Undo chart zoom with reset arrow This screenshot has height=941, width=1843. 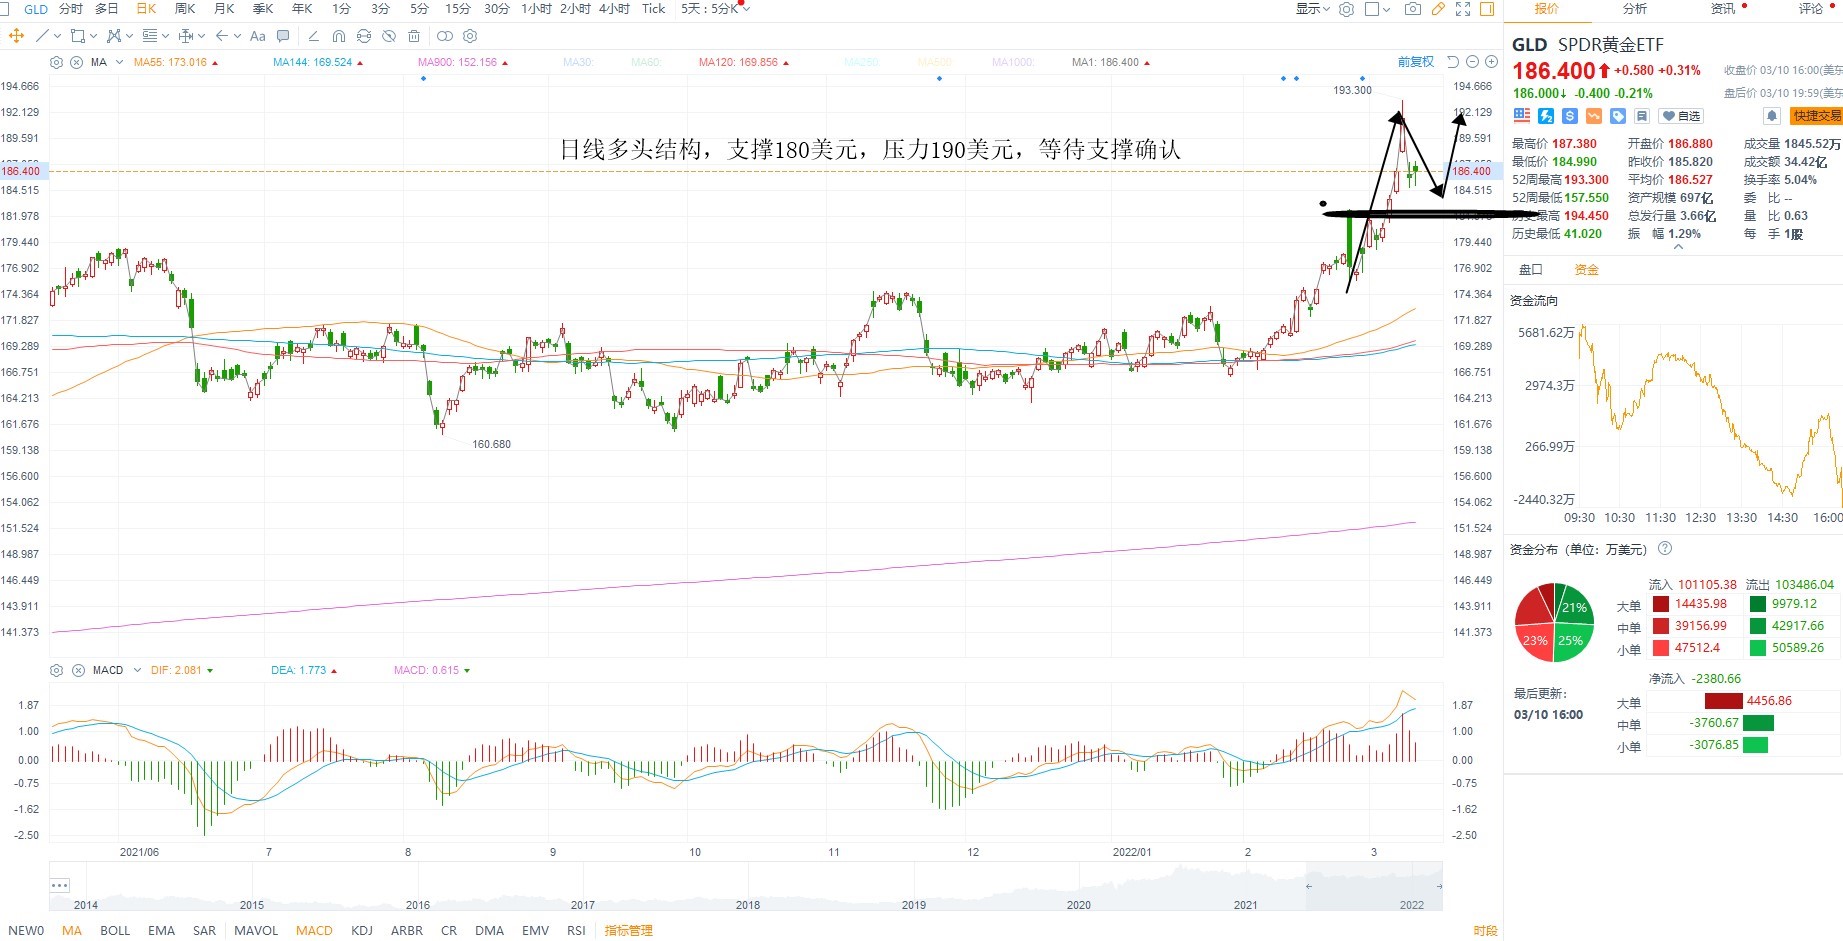click(x=1453, y=62)
